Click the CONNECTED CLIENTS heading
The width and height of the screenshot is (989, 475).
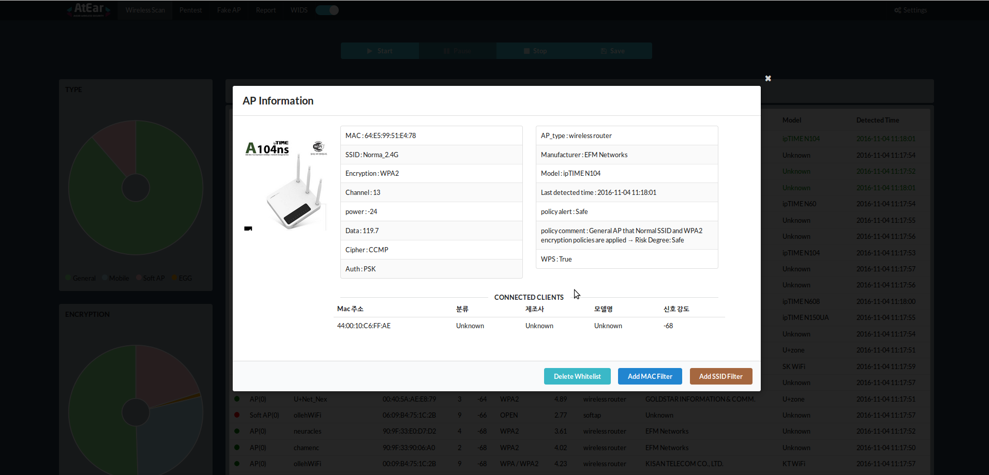[x=529, y=297]
